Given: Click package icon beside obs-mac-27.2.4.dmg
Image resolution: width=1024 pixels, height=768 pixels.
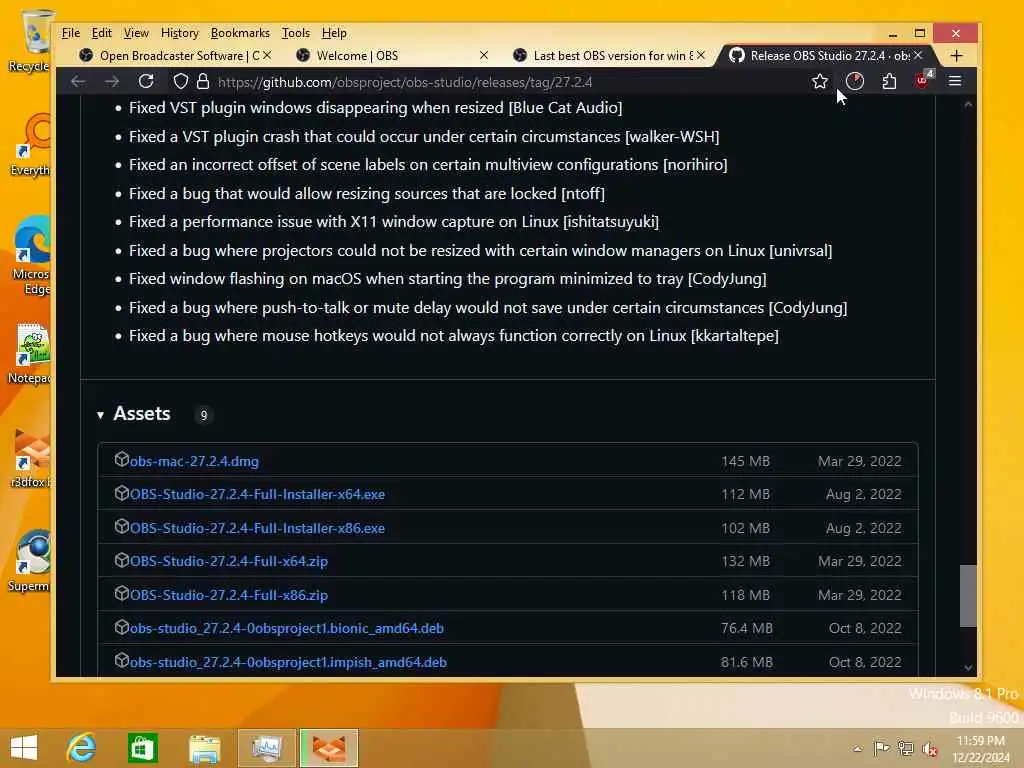Looking at the screenshot, I should [121, 459].
